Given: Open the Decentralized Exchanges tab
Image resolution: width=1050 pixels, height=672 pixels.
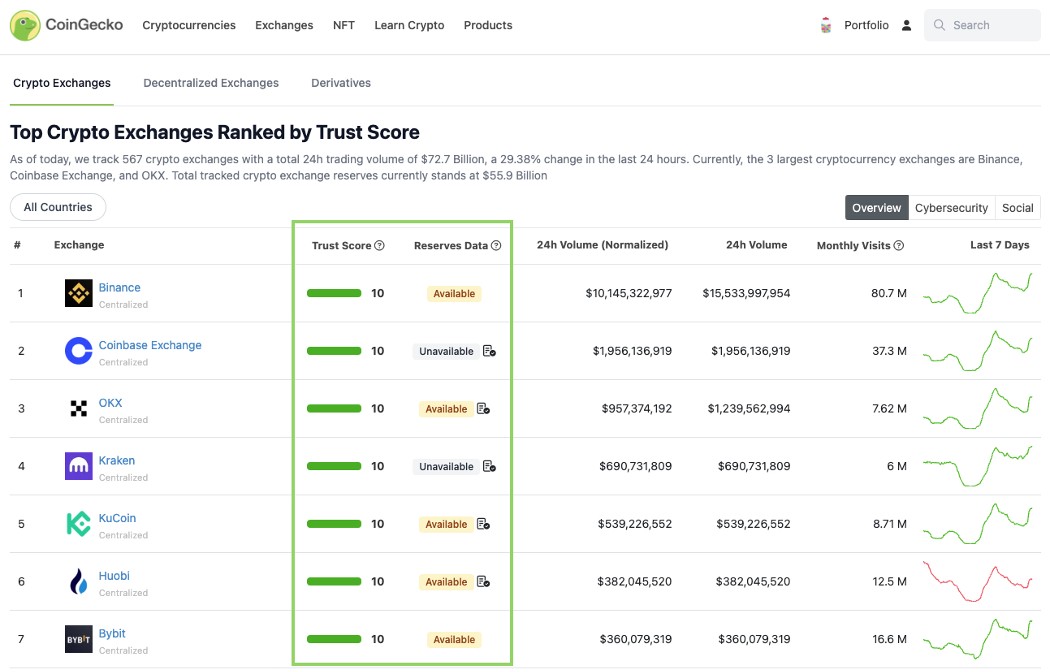Looking at the screenshot, I should [x=211, y=83].
